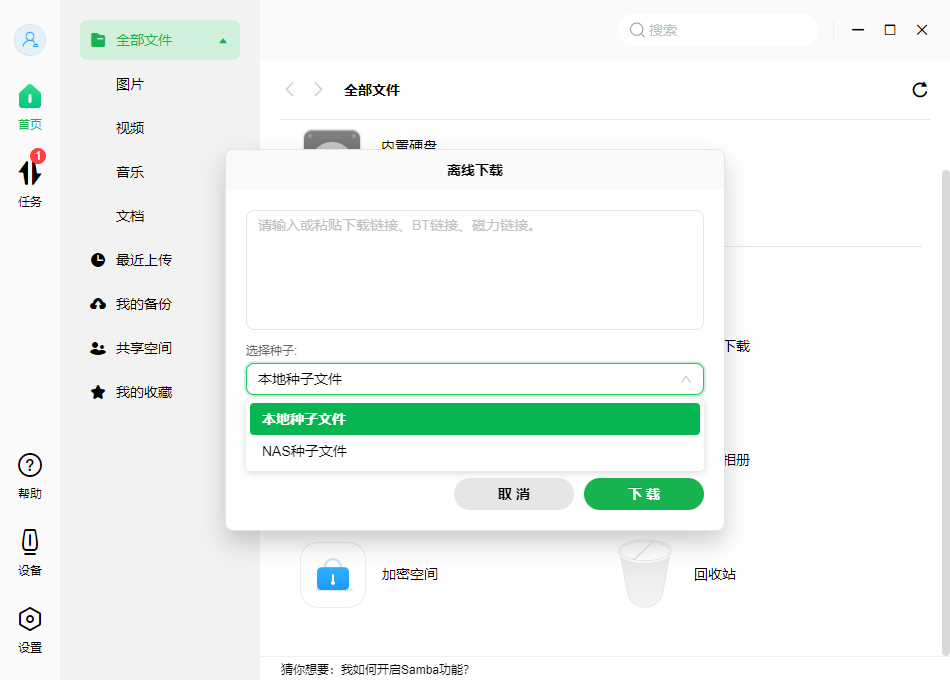950x680 pixels.
Task: Switch to the 视频 section
Action: tap(130, 128)
